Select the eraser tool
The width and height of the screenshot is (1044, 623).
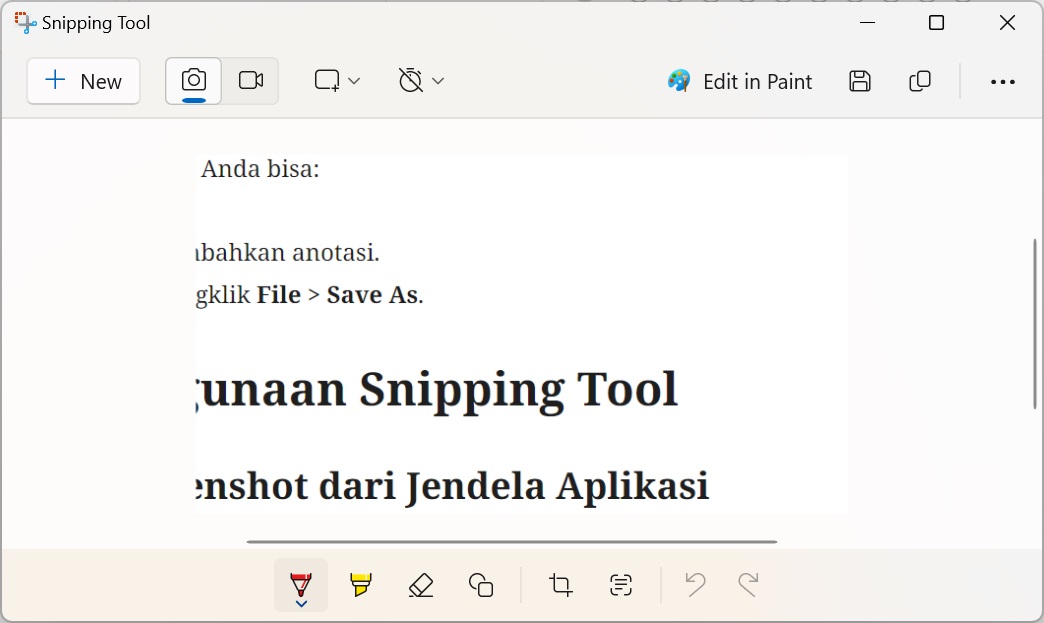coord(420,585)
